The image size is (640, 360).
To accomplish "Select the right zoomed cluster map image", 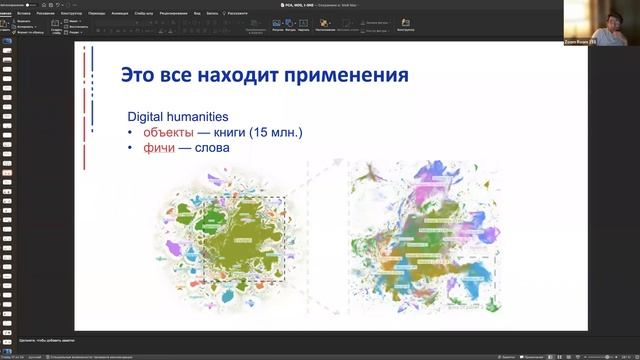I will pyautogui.click(x=425, y=237).
